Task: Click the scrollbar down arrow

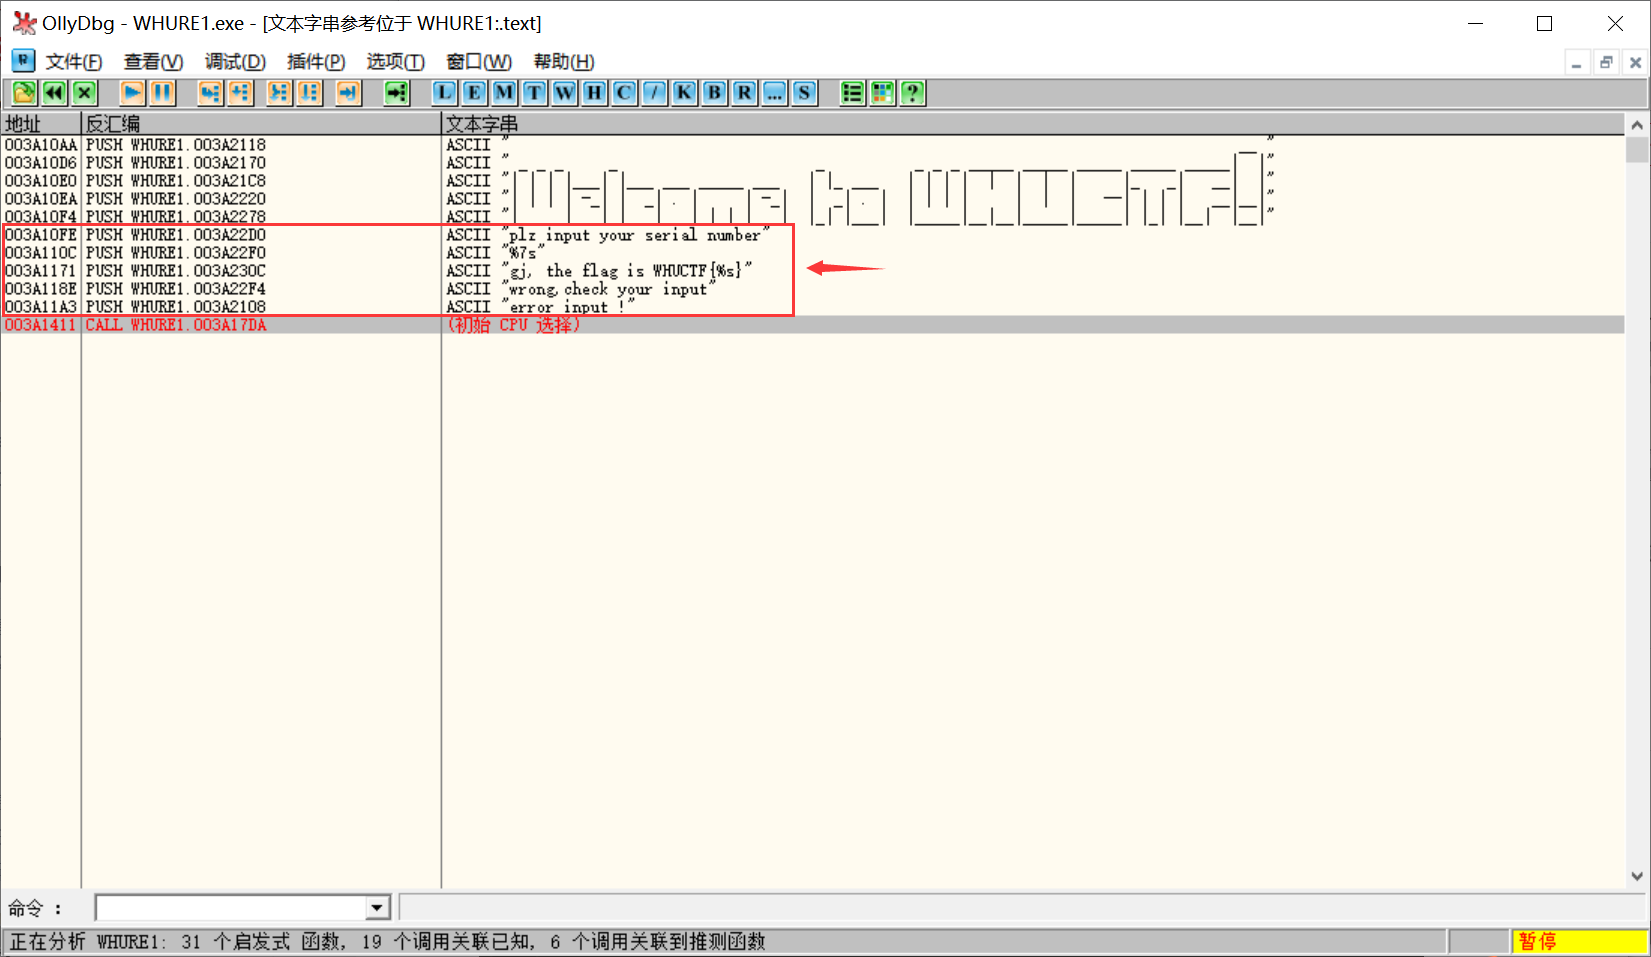Action: 1637,876
